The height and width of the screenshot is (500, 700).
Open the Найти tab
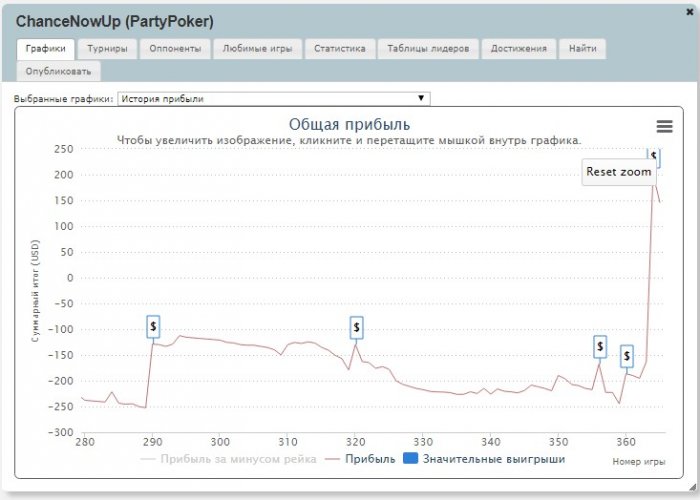pos(583,49)
